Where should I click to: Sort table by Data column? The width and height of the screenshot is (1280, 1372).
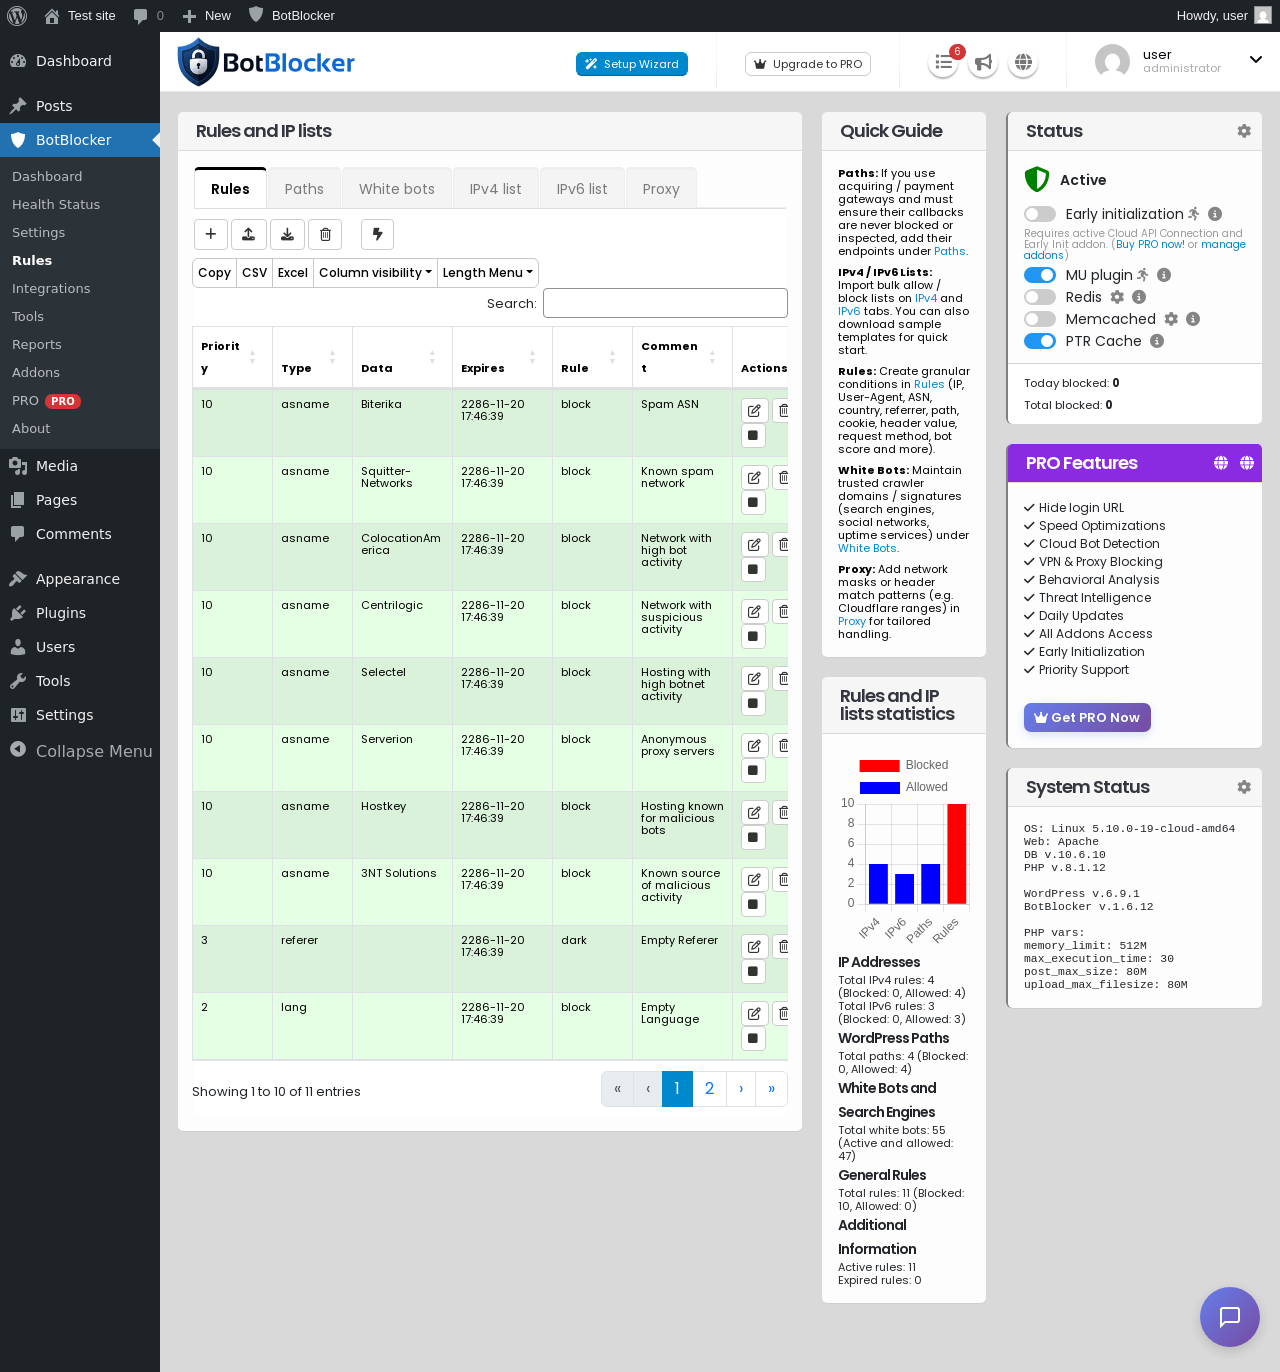(402, 357)
